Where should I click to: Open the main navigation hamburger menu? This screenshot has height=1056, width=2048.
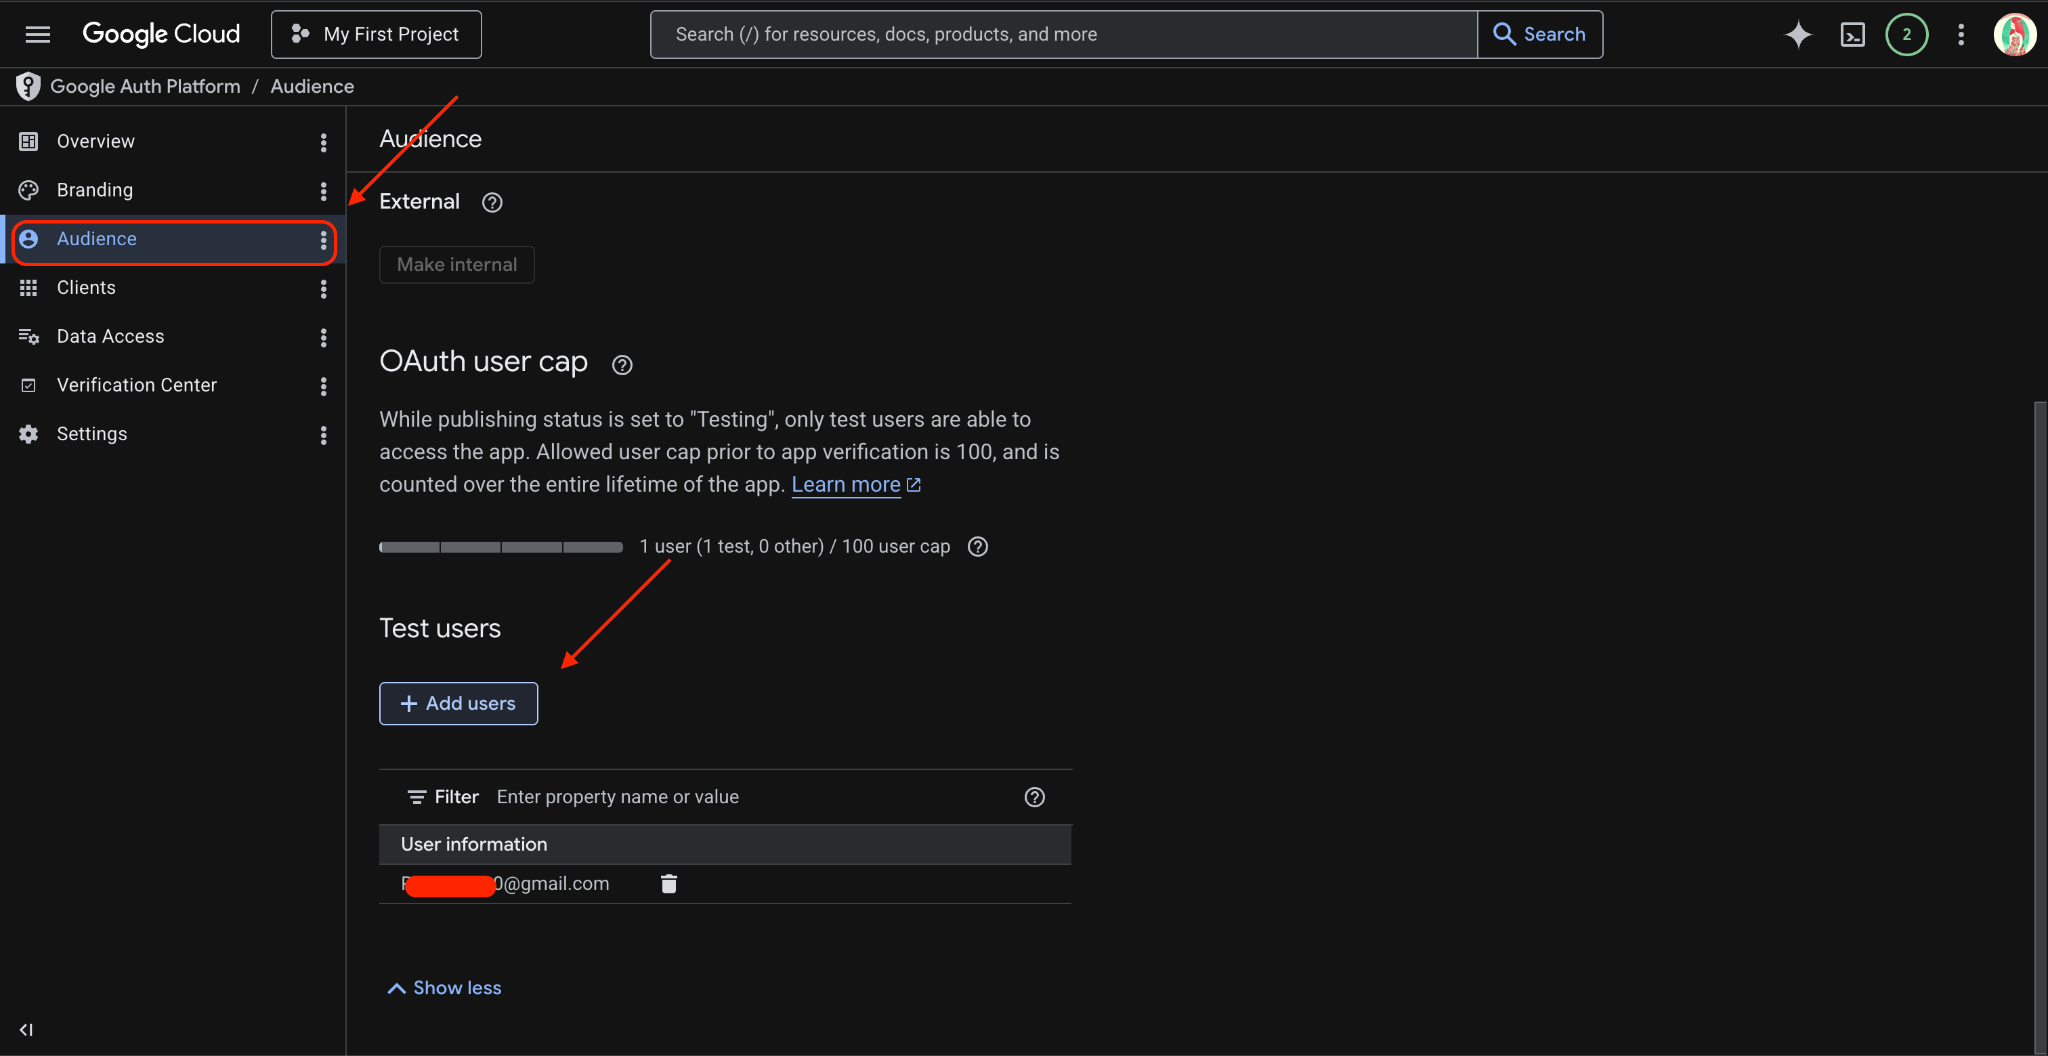(38, 34)
